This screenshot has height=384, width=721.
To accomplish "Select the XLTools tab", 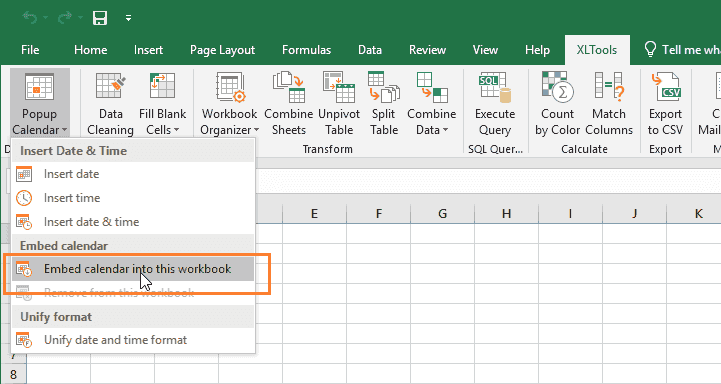I will [597, 50].
